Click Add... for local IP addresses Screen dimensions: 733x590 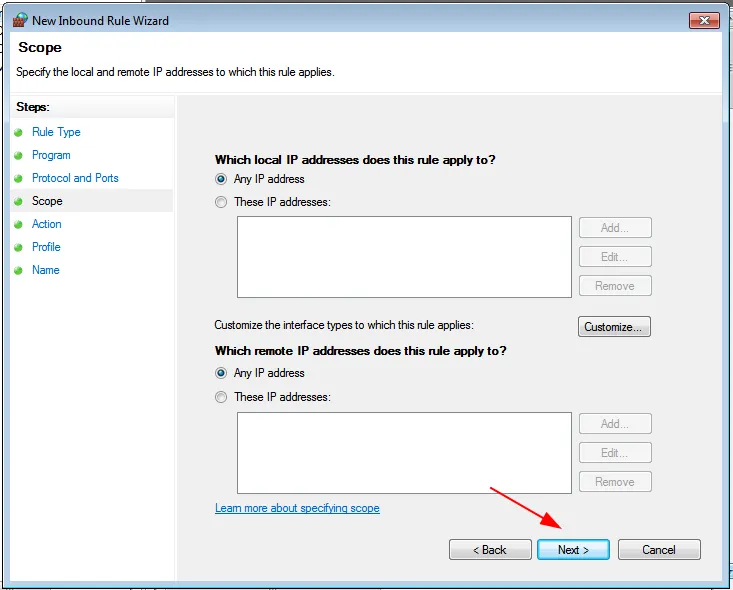click(x=615, y=228)
